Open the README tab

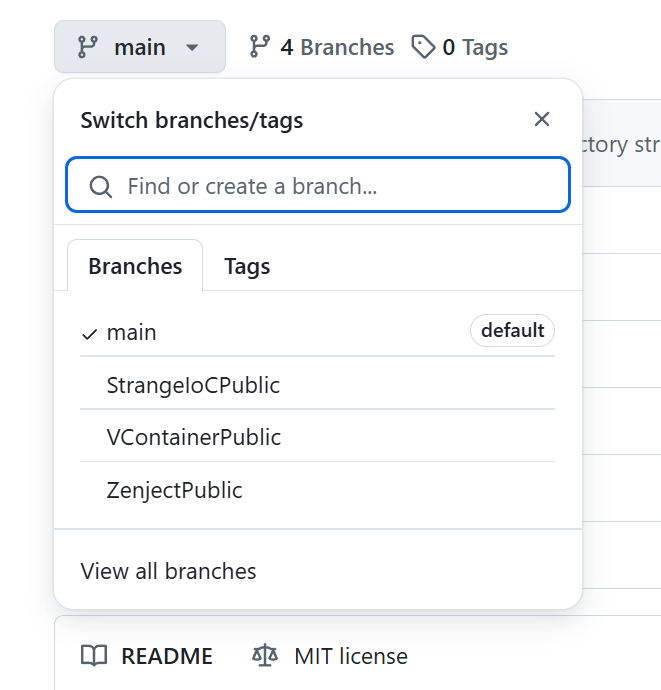(147, 656)
